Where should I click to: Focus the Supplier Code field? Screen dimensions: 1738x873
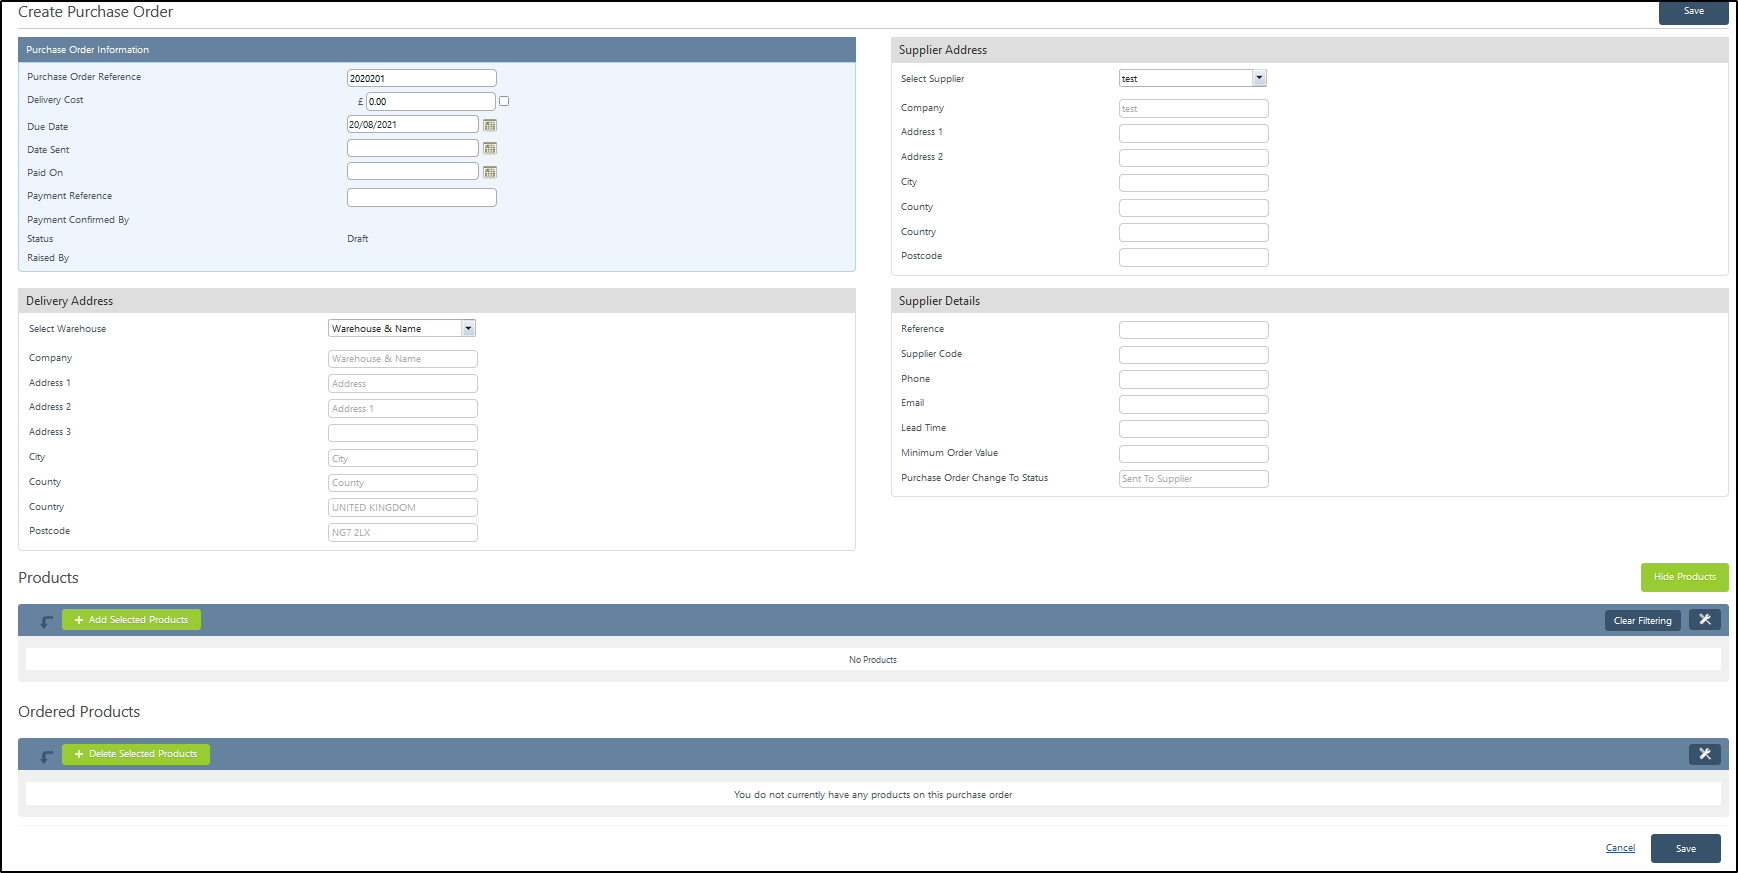[x=1194, y=355]
